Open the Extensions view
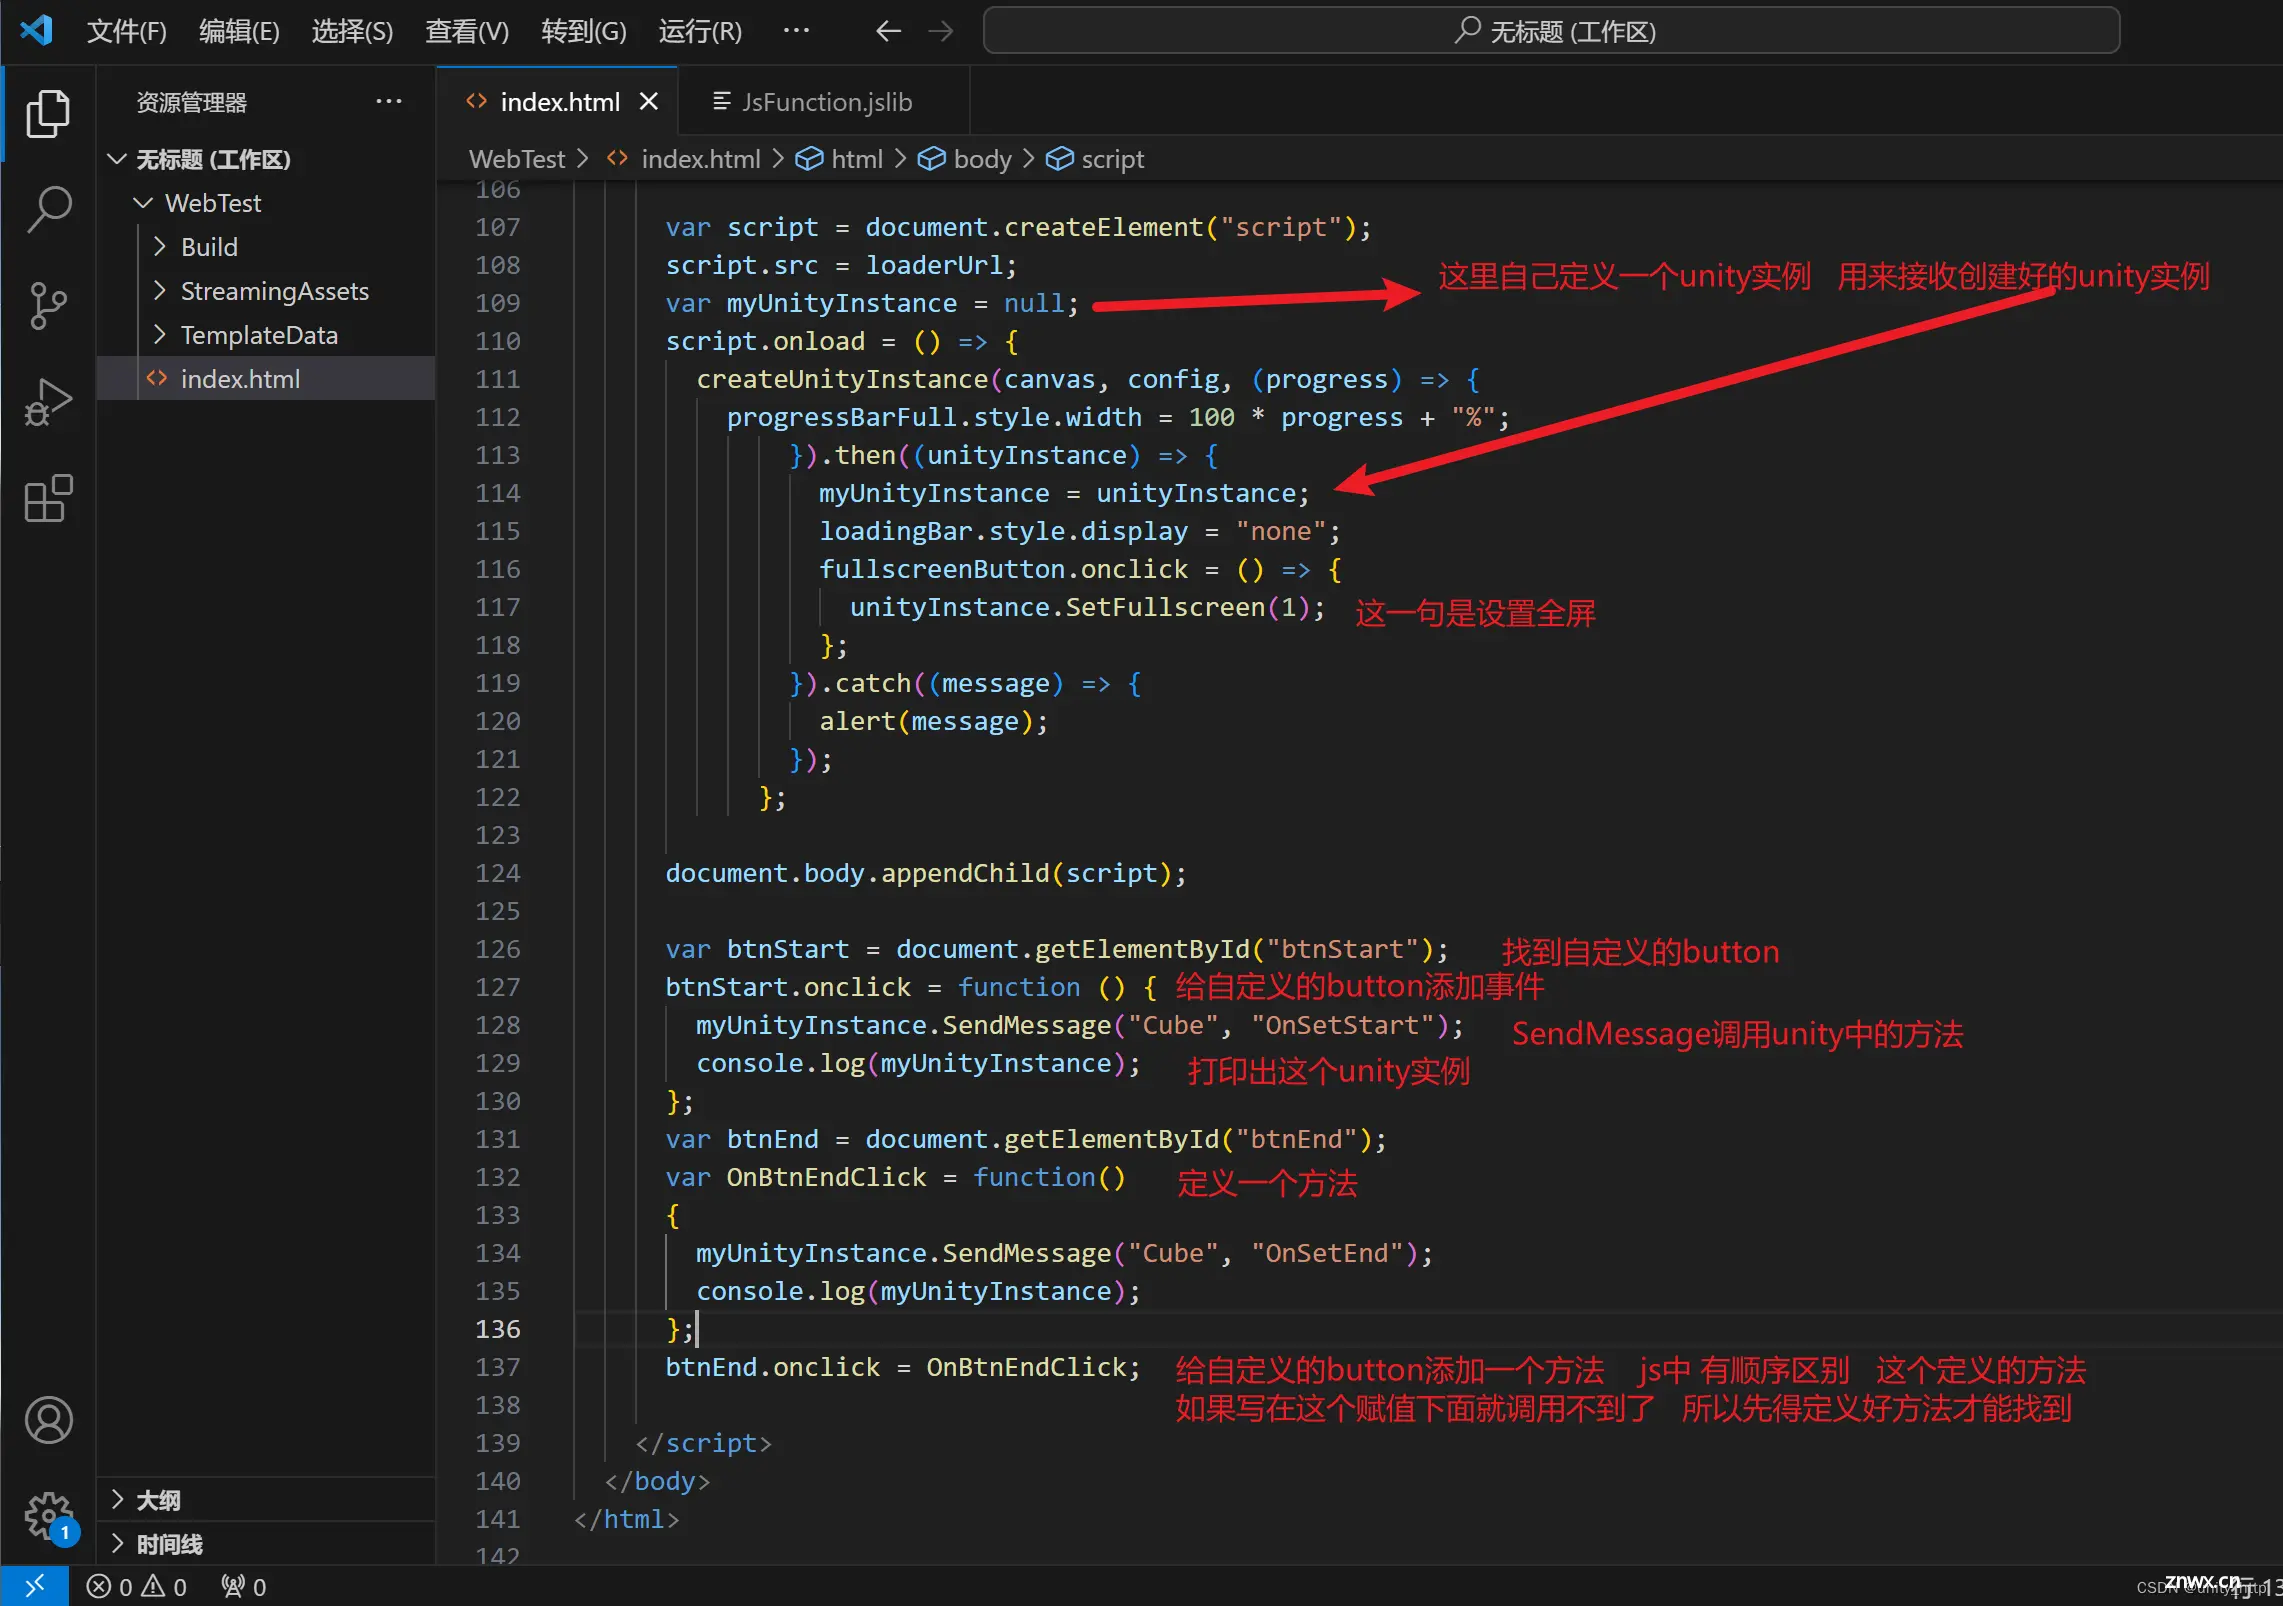This screenshot has height=1606, width=2283. click(x=47, y=498)
